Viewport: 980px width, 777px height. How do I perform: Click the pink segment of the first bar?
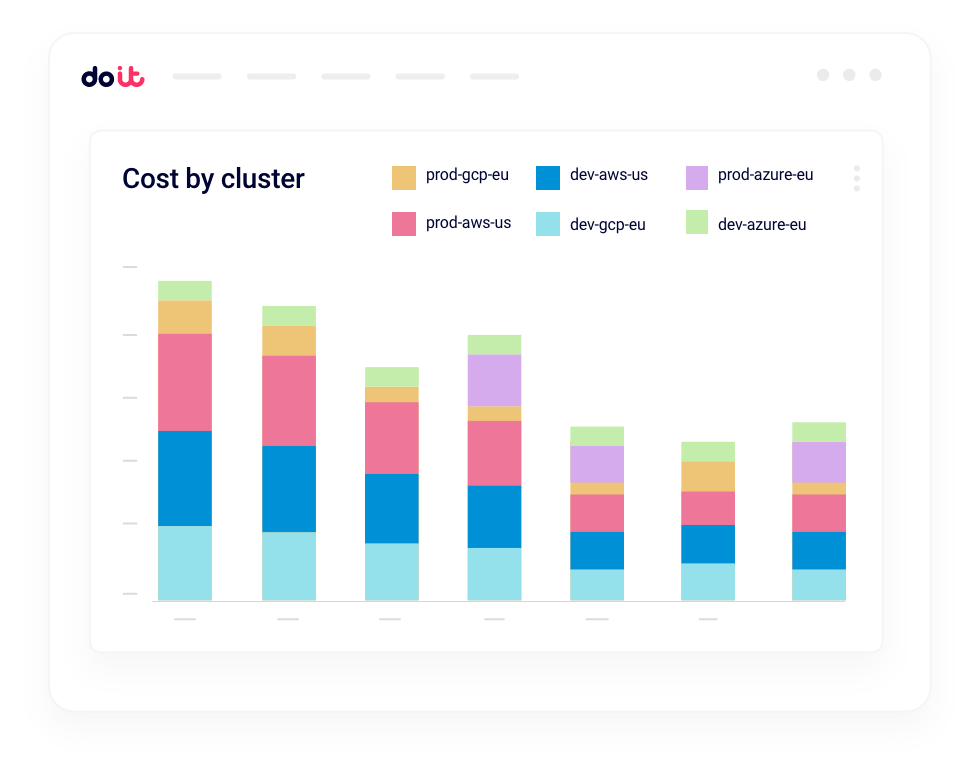pyautogui.click(x=185, y=382)
